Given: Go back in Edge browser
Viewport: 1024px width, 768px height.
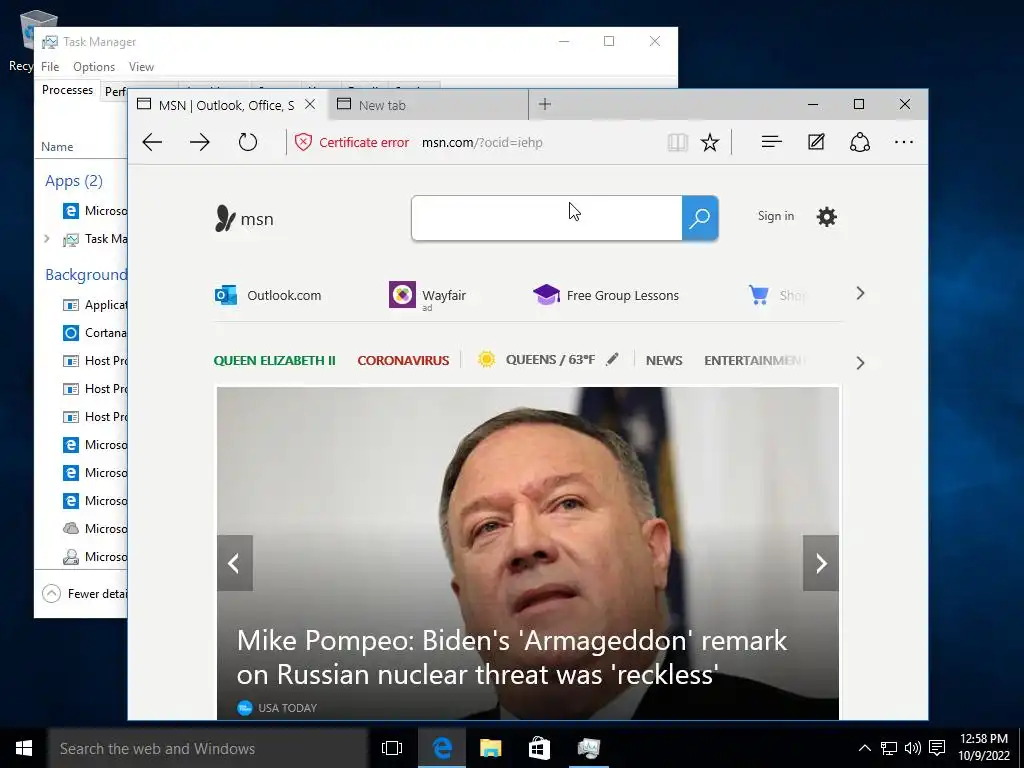Looking at the screenshot, I should (152, 142).
